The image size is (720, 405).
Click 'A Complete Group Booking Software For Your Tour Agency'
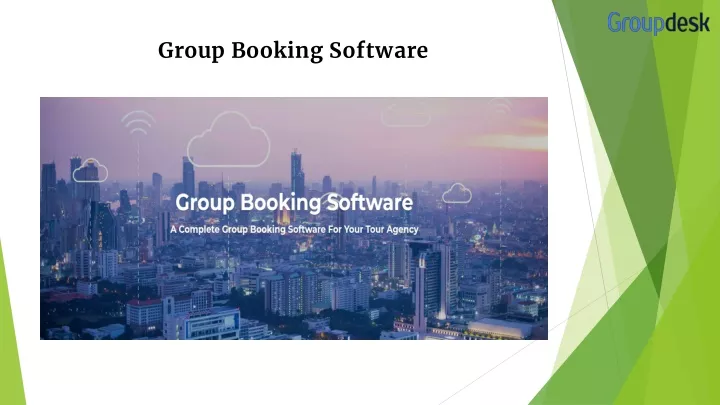pyautogui.click(x=294, y=229)
